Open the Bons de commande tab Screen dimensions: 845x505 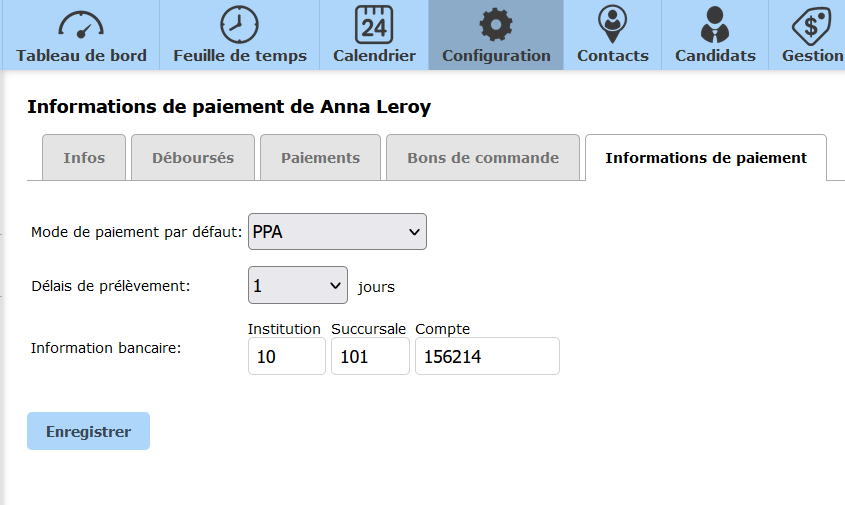tap(483, 158)
